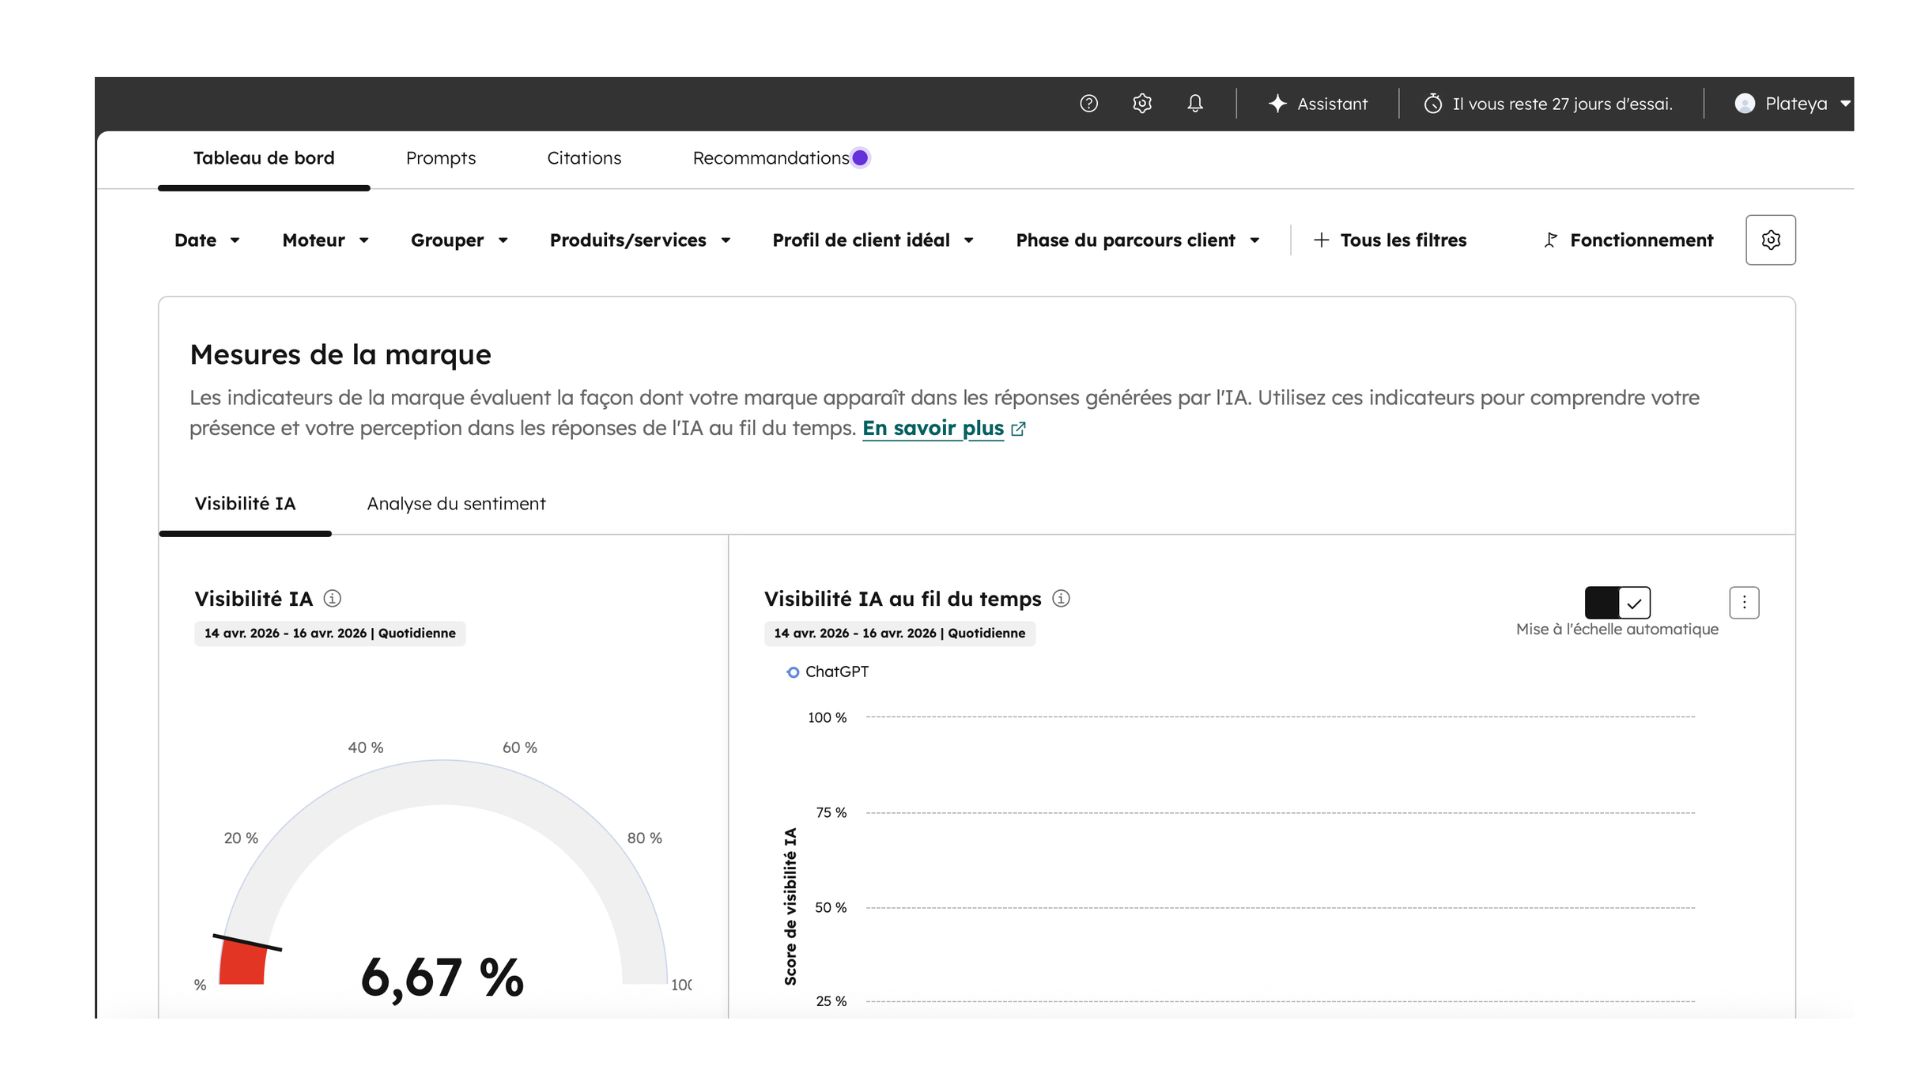Open the Plateya account menu
The height and width of the screenshot is (1080, 1920).
coord(1793,103)
